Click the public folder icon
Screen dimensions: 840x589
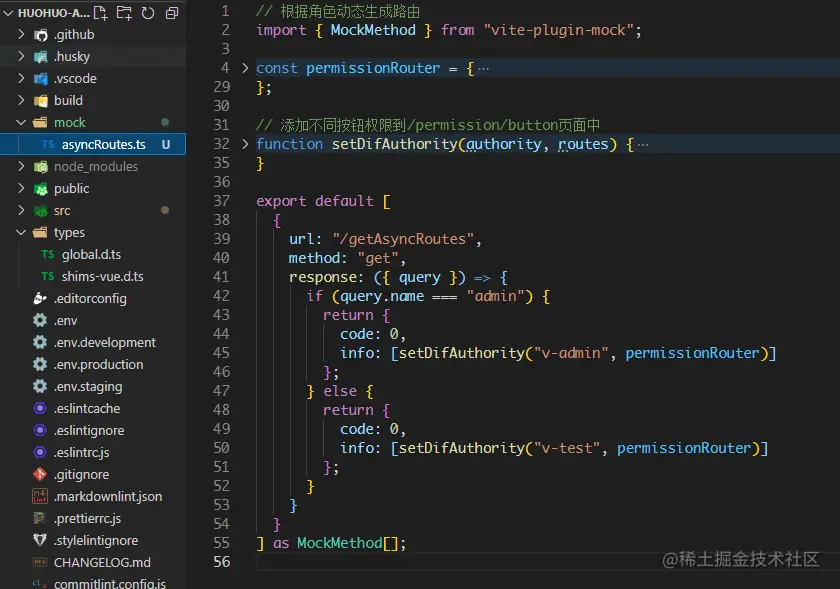pyautogui.click(x=40, y=189)
